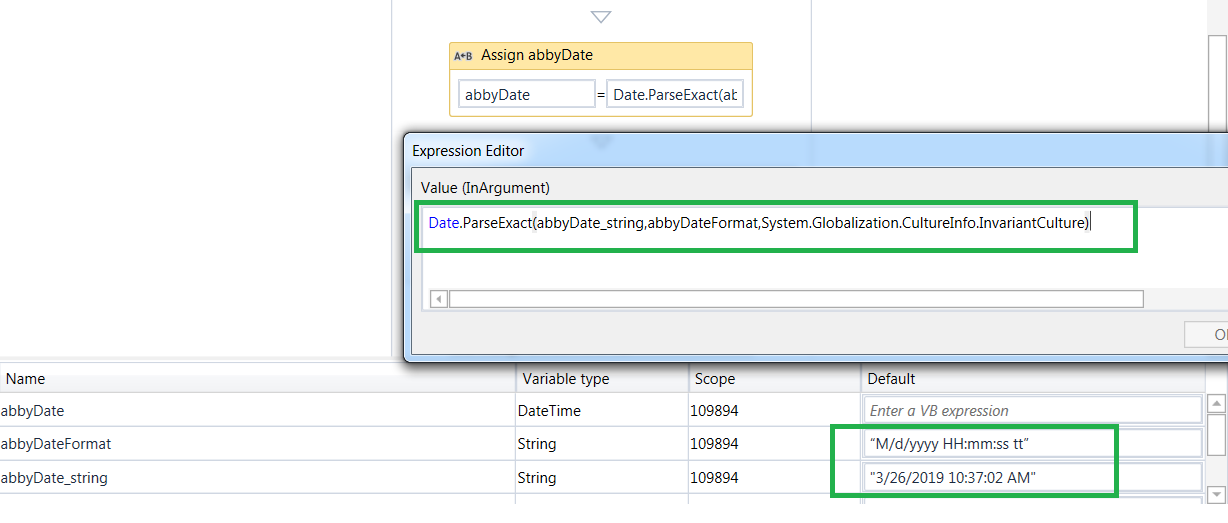Open the DateTime type cell for abbyDate

[x=602, y=410]
